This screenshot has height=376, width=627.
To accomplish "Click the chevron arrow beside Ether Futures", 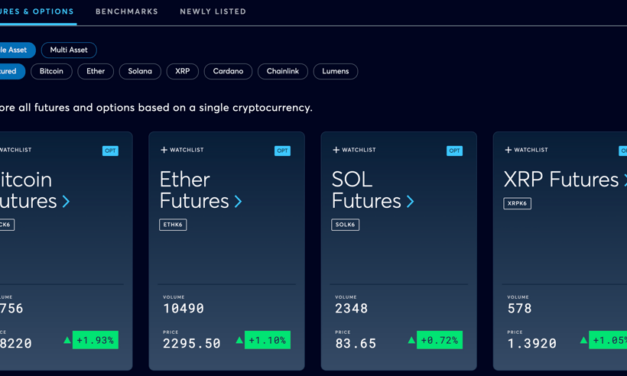I will [x=238, y=201].
